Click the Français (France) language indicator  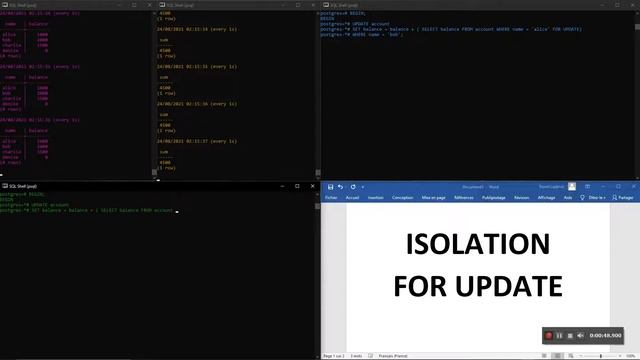click(x=393, y=356)
